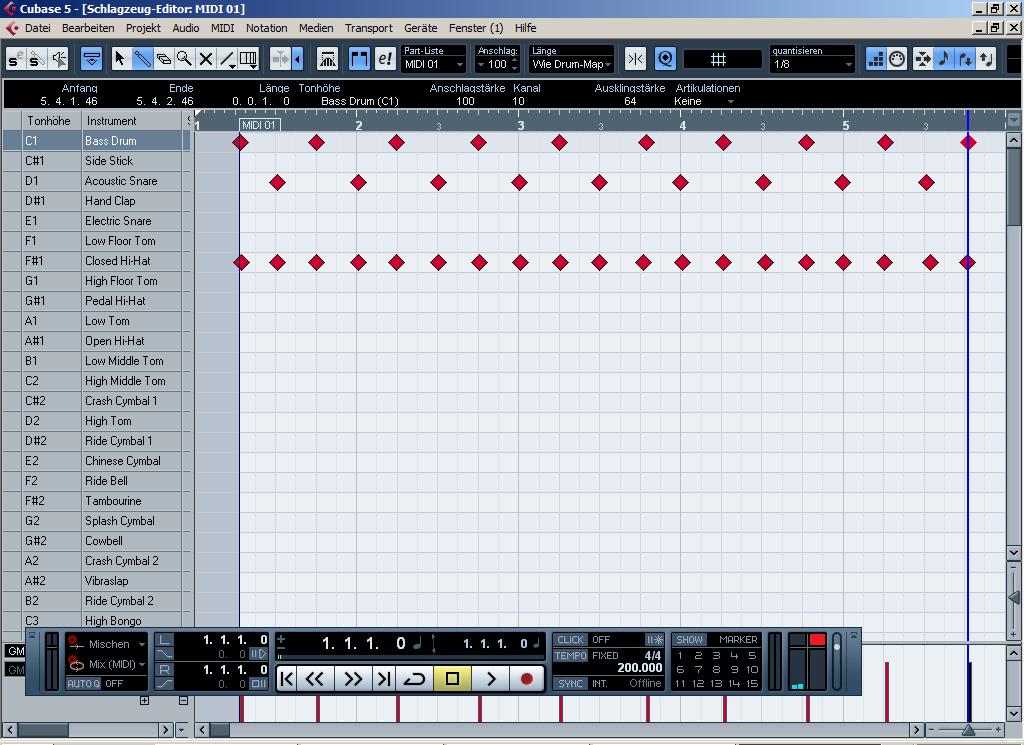
Task: Click the horizontal zoom slider handle
Action: (968, 730)
